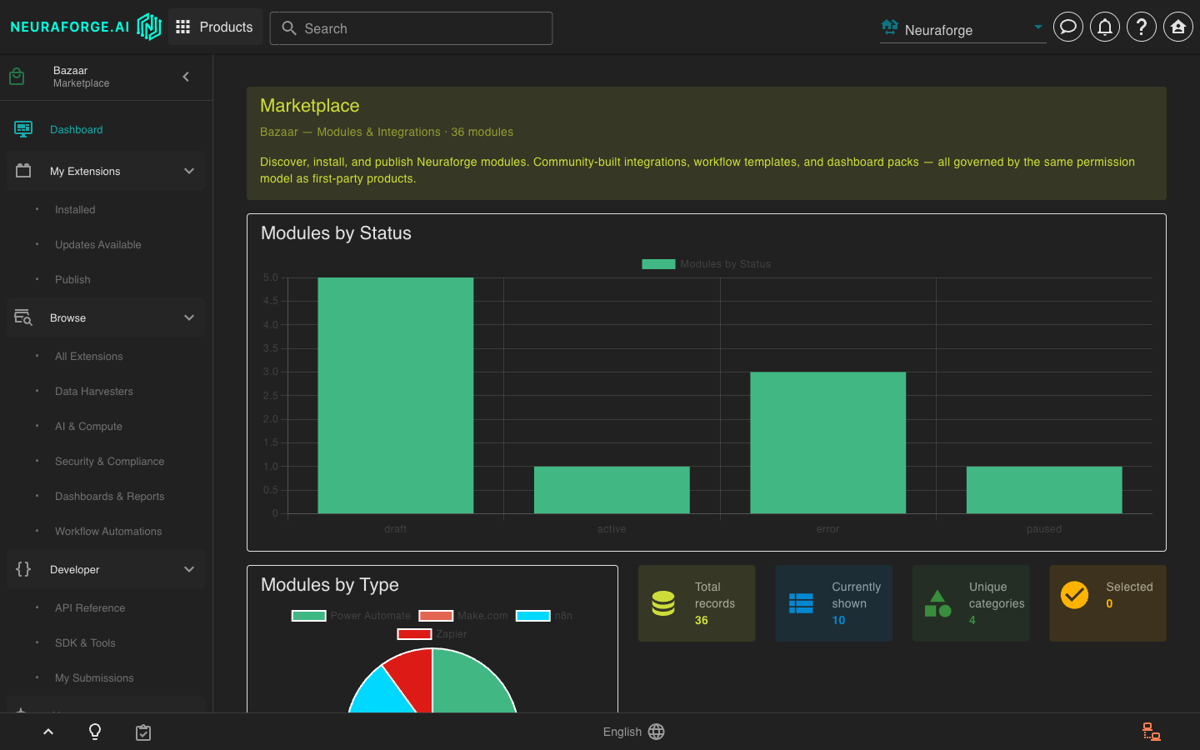Image resolution: width=1200 pixels, height=750 pixels.
Task: Open Security & Compliance category
Action: pos(109,461)
